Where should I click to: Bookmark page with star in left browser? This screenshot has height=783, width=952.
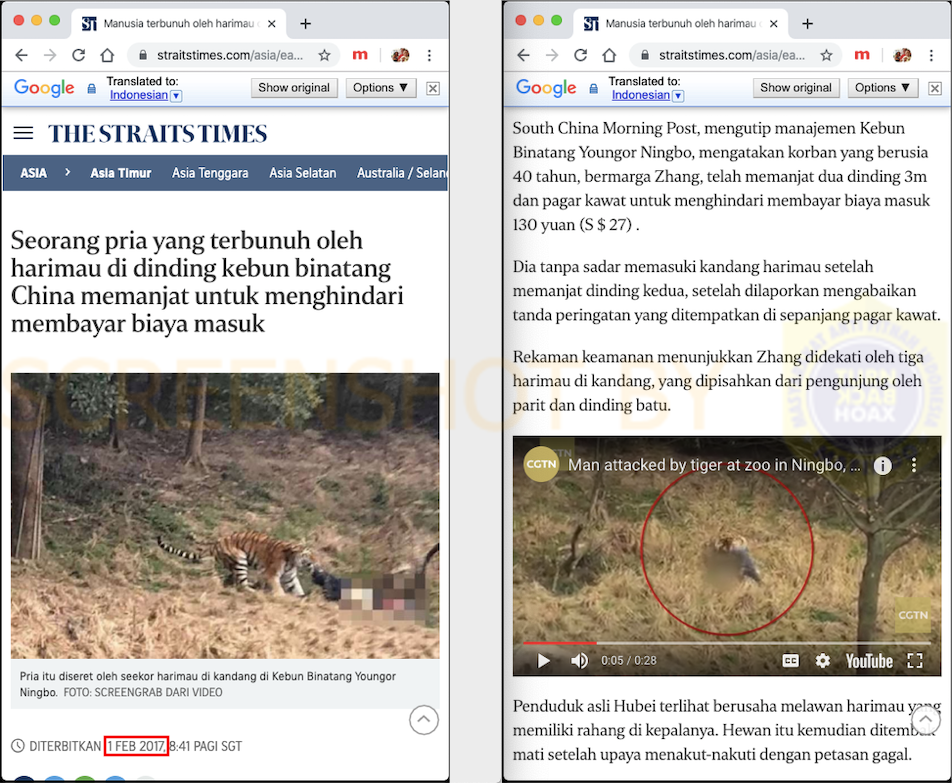click(x=324, y=55)
